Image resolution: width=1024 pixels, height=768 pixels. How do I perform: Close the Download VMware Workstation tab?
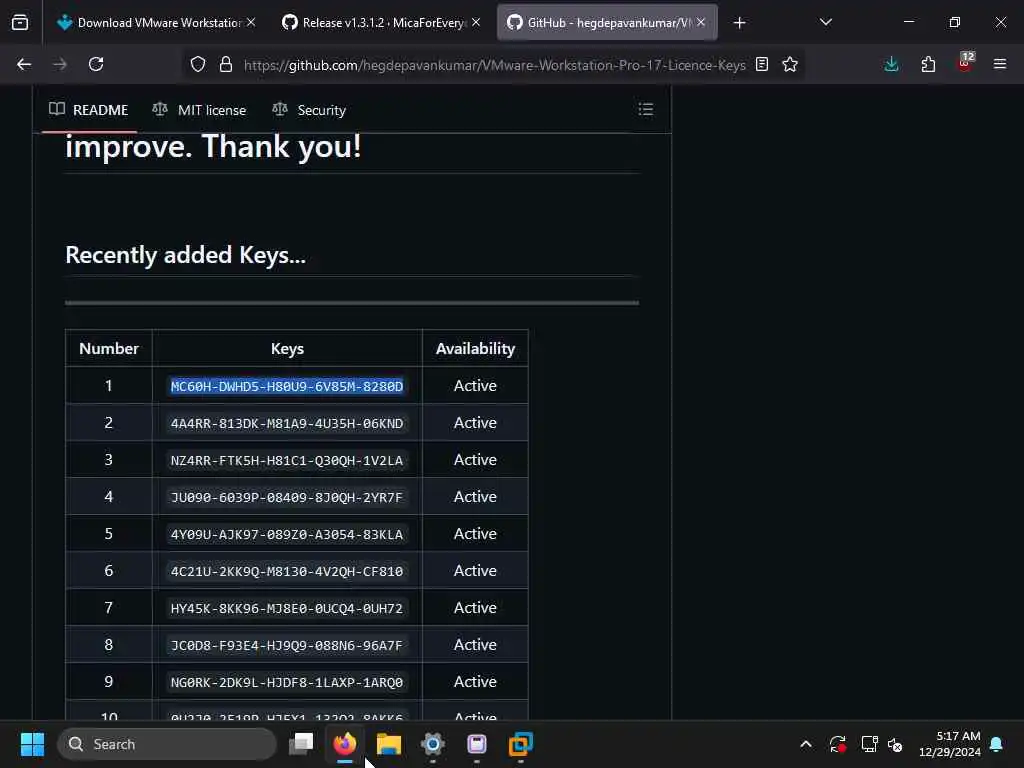point(251,23)
